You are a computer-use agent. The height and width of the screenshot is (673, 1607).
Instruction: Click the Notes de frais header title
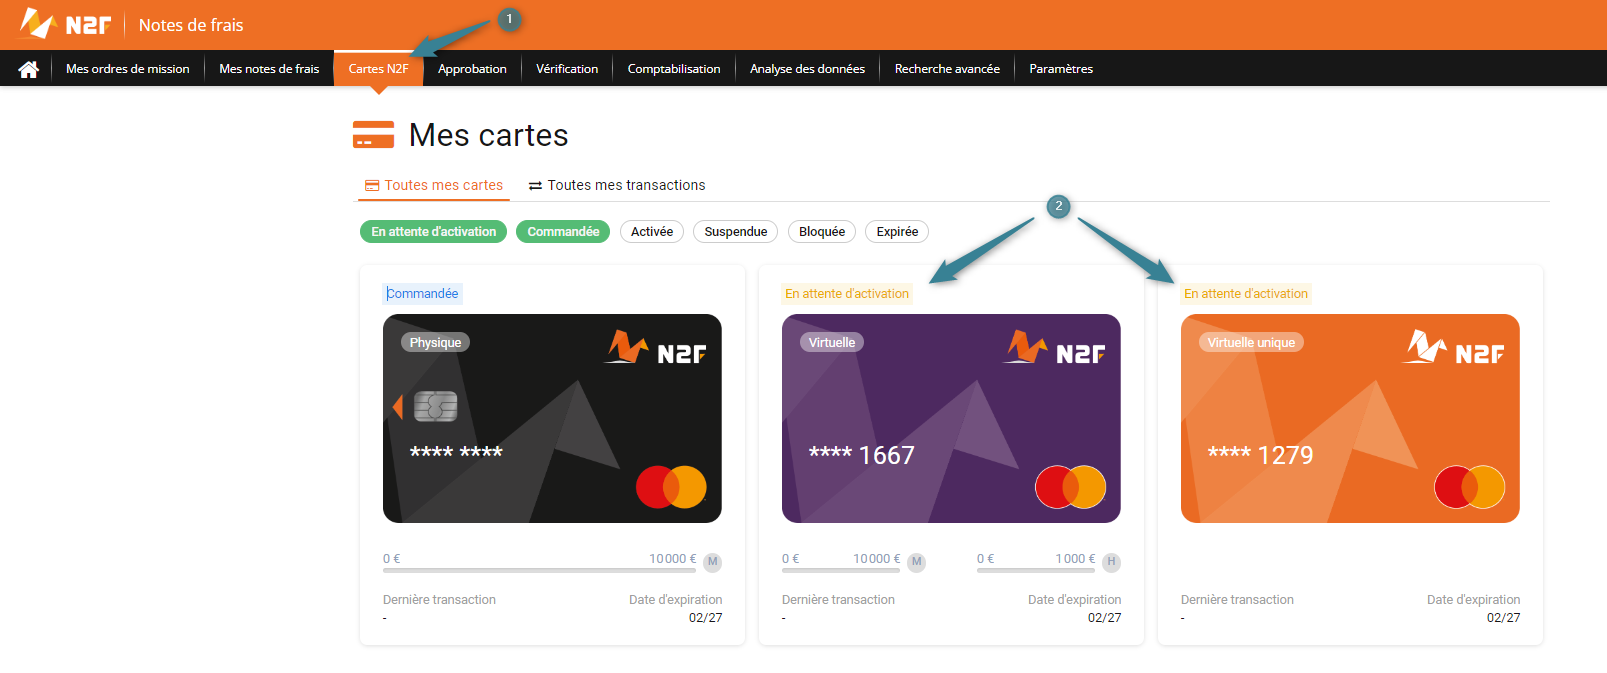(x=191, y=25)
